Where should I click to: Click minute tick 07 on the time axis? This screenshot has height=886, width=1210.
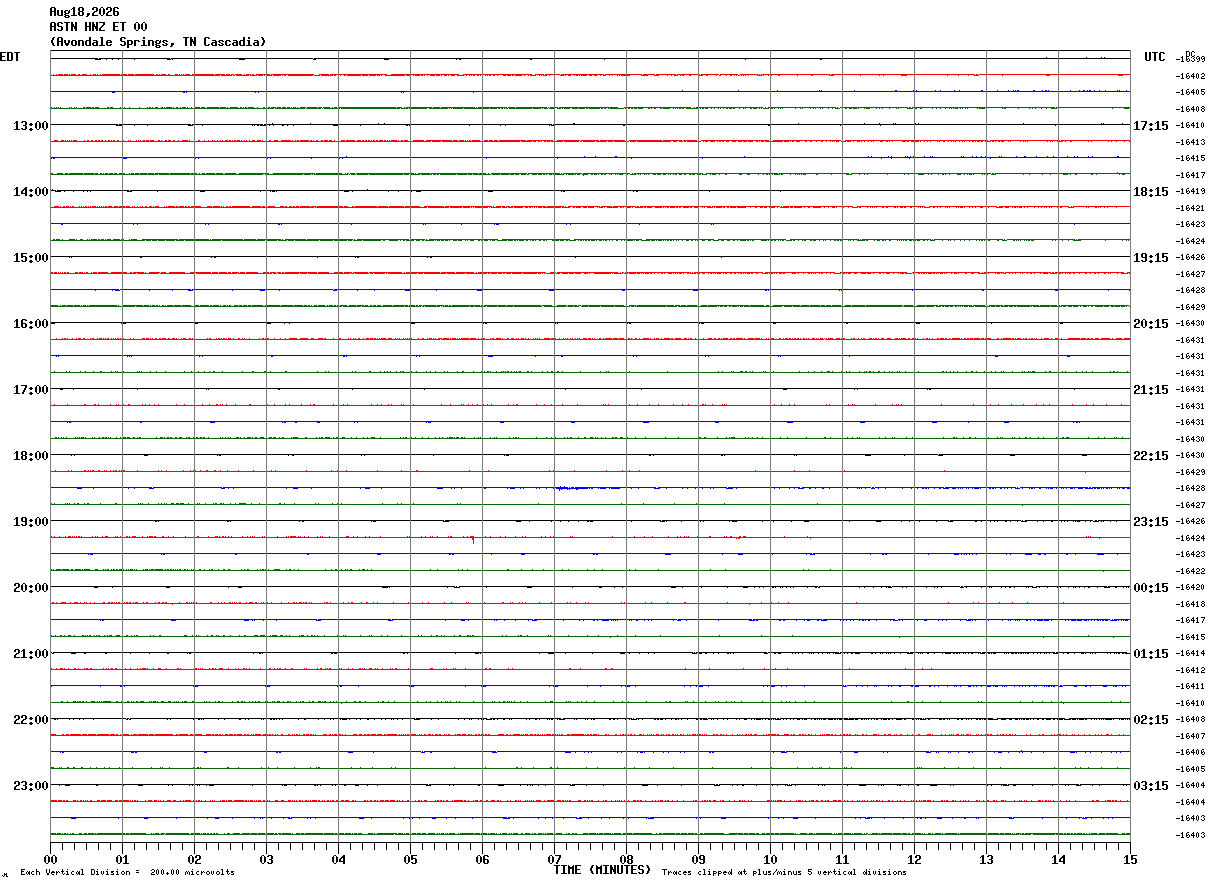click(554, 859)
